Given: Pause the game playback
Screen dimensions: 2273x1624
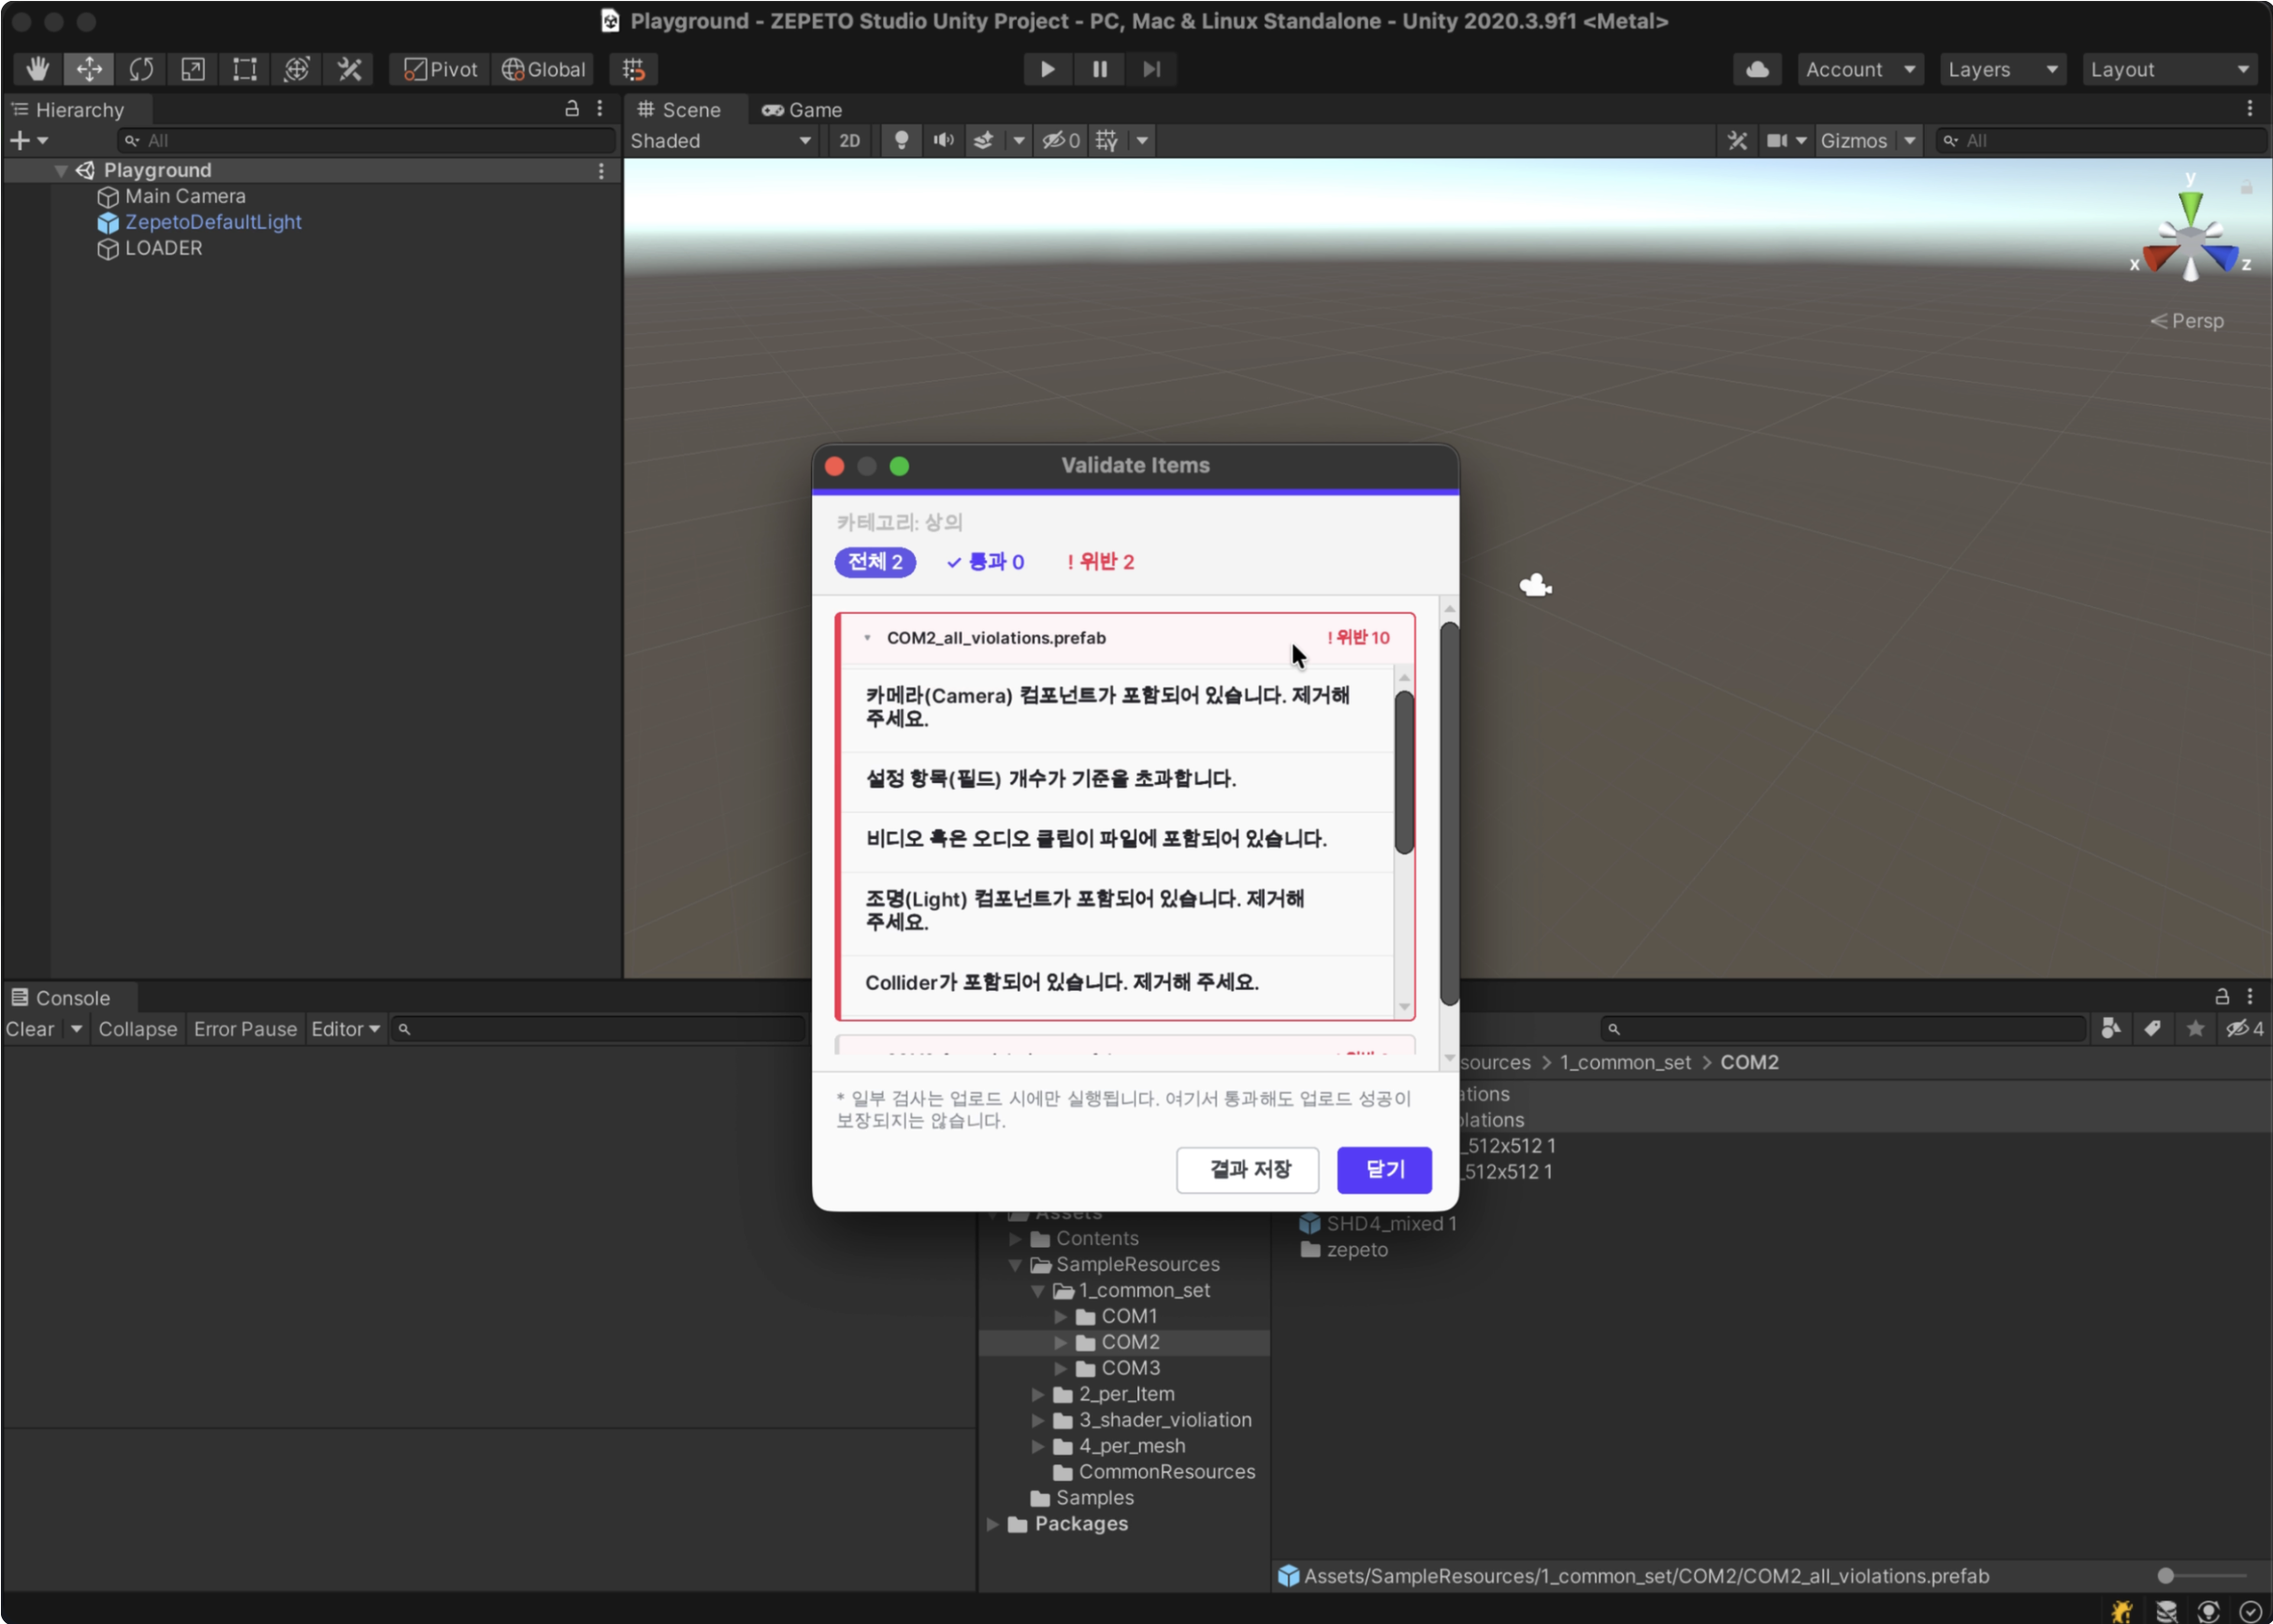Looking at the screenshot, I should 1099,69.
